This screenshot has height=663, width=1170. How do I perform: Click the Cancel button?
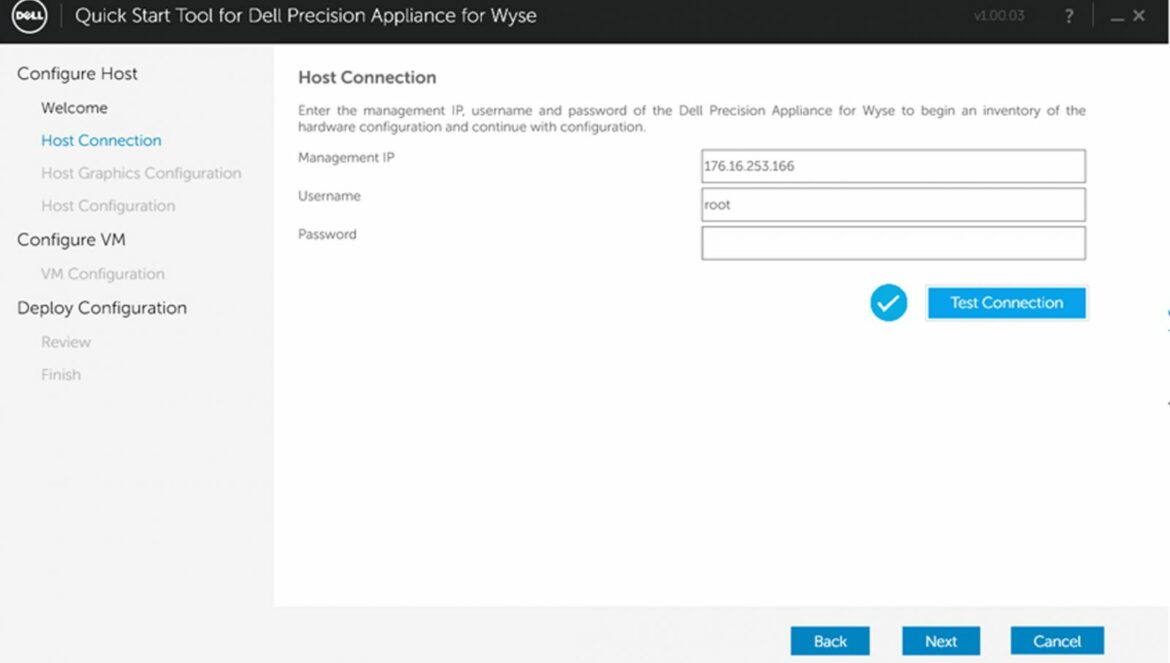click(1057, 641)
